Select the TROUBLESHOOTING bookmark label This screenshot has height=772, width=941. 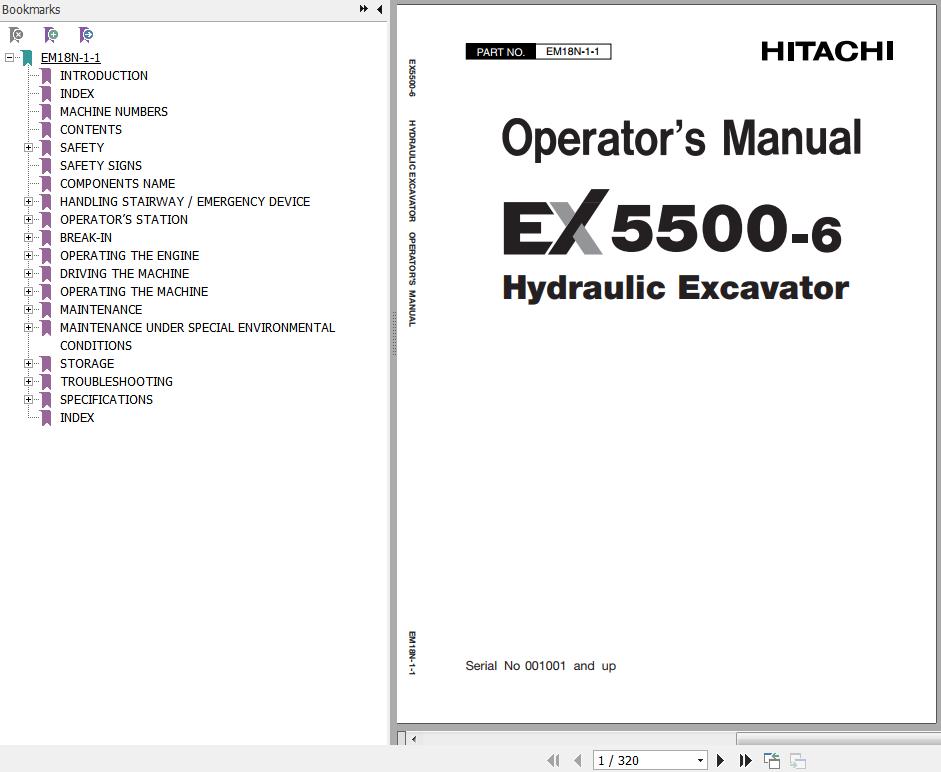[116, 382]
